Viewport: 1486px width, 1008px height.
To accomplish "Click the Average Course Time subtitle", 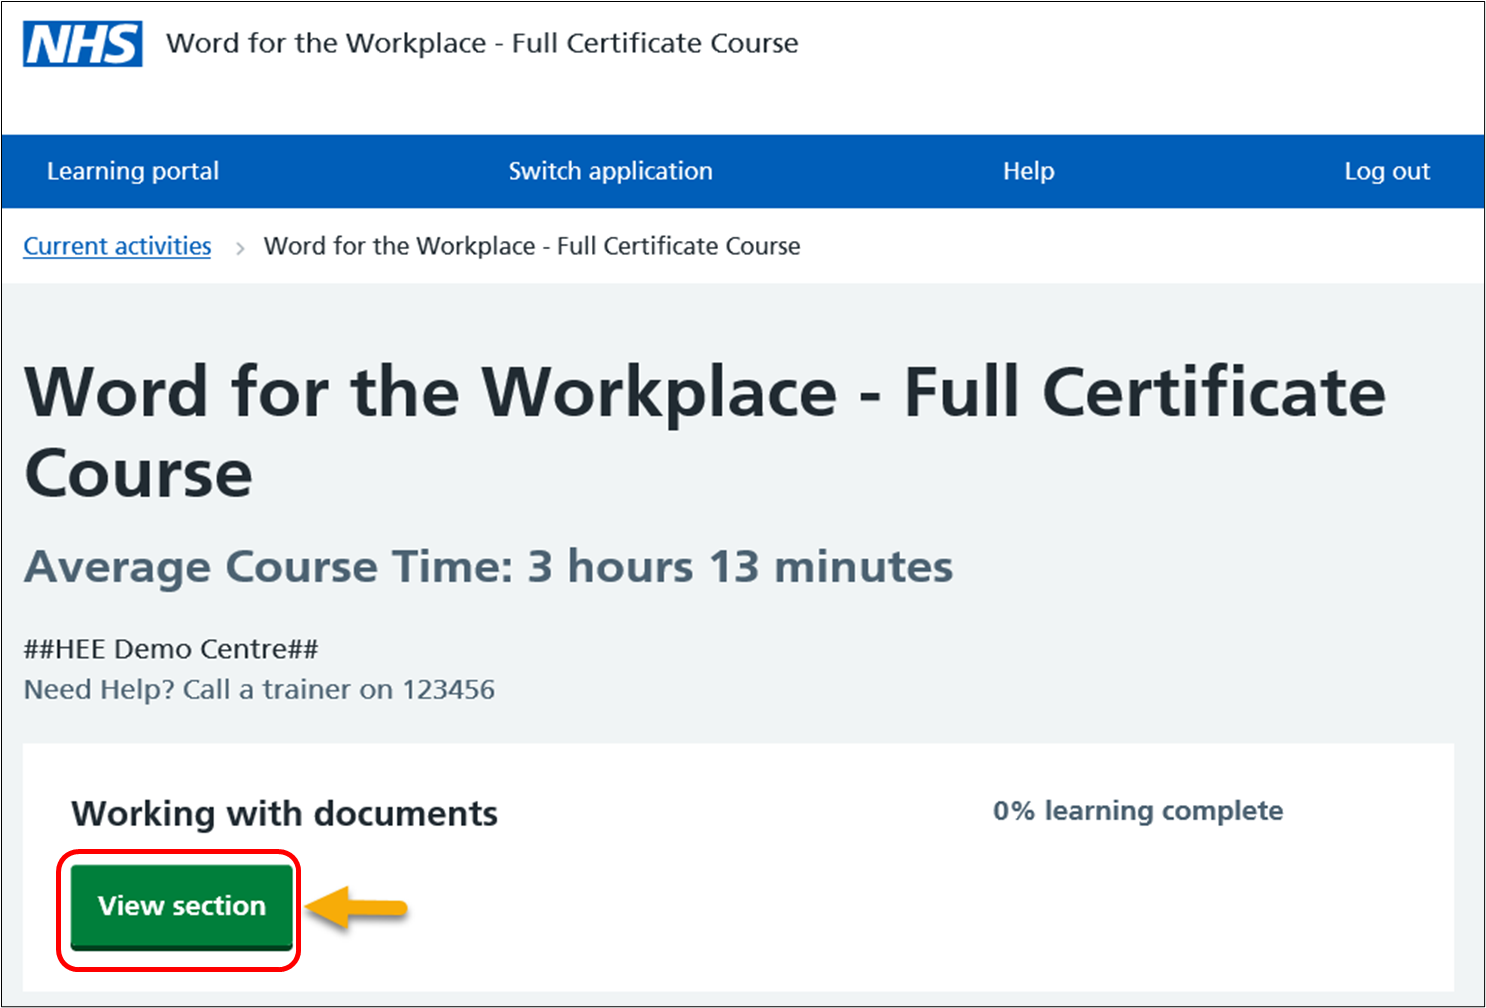I will tap(488, 567).
